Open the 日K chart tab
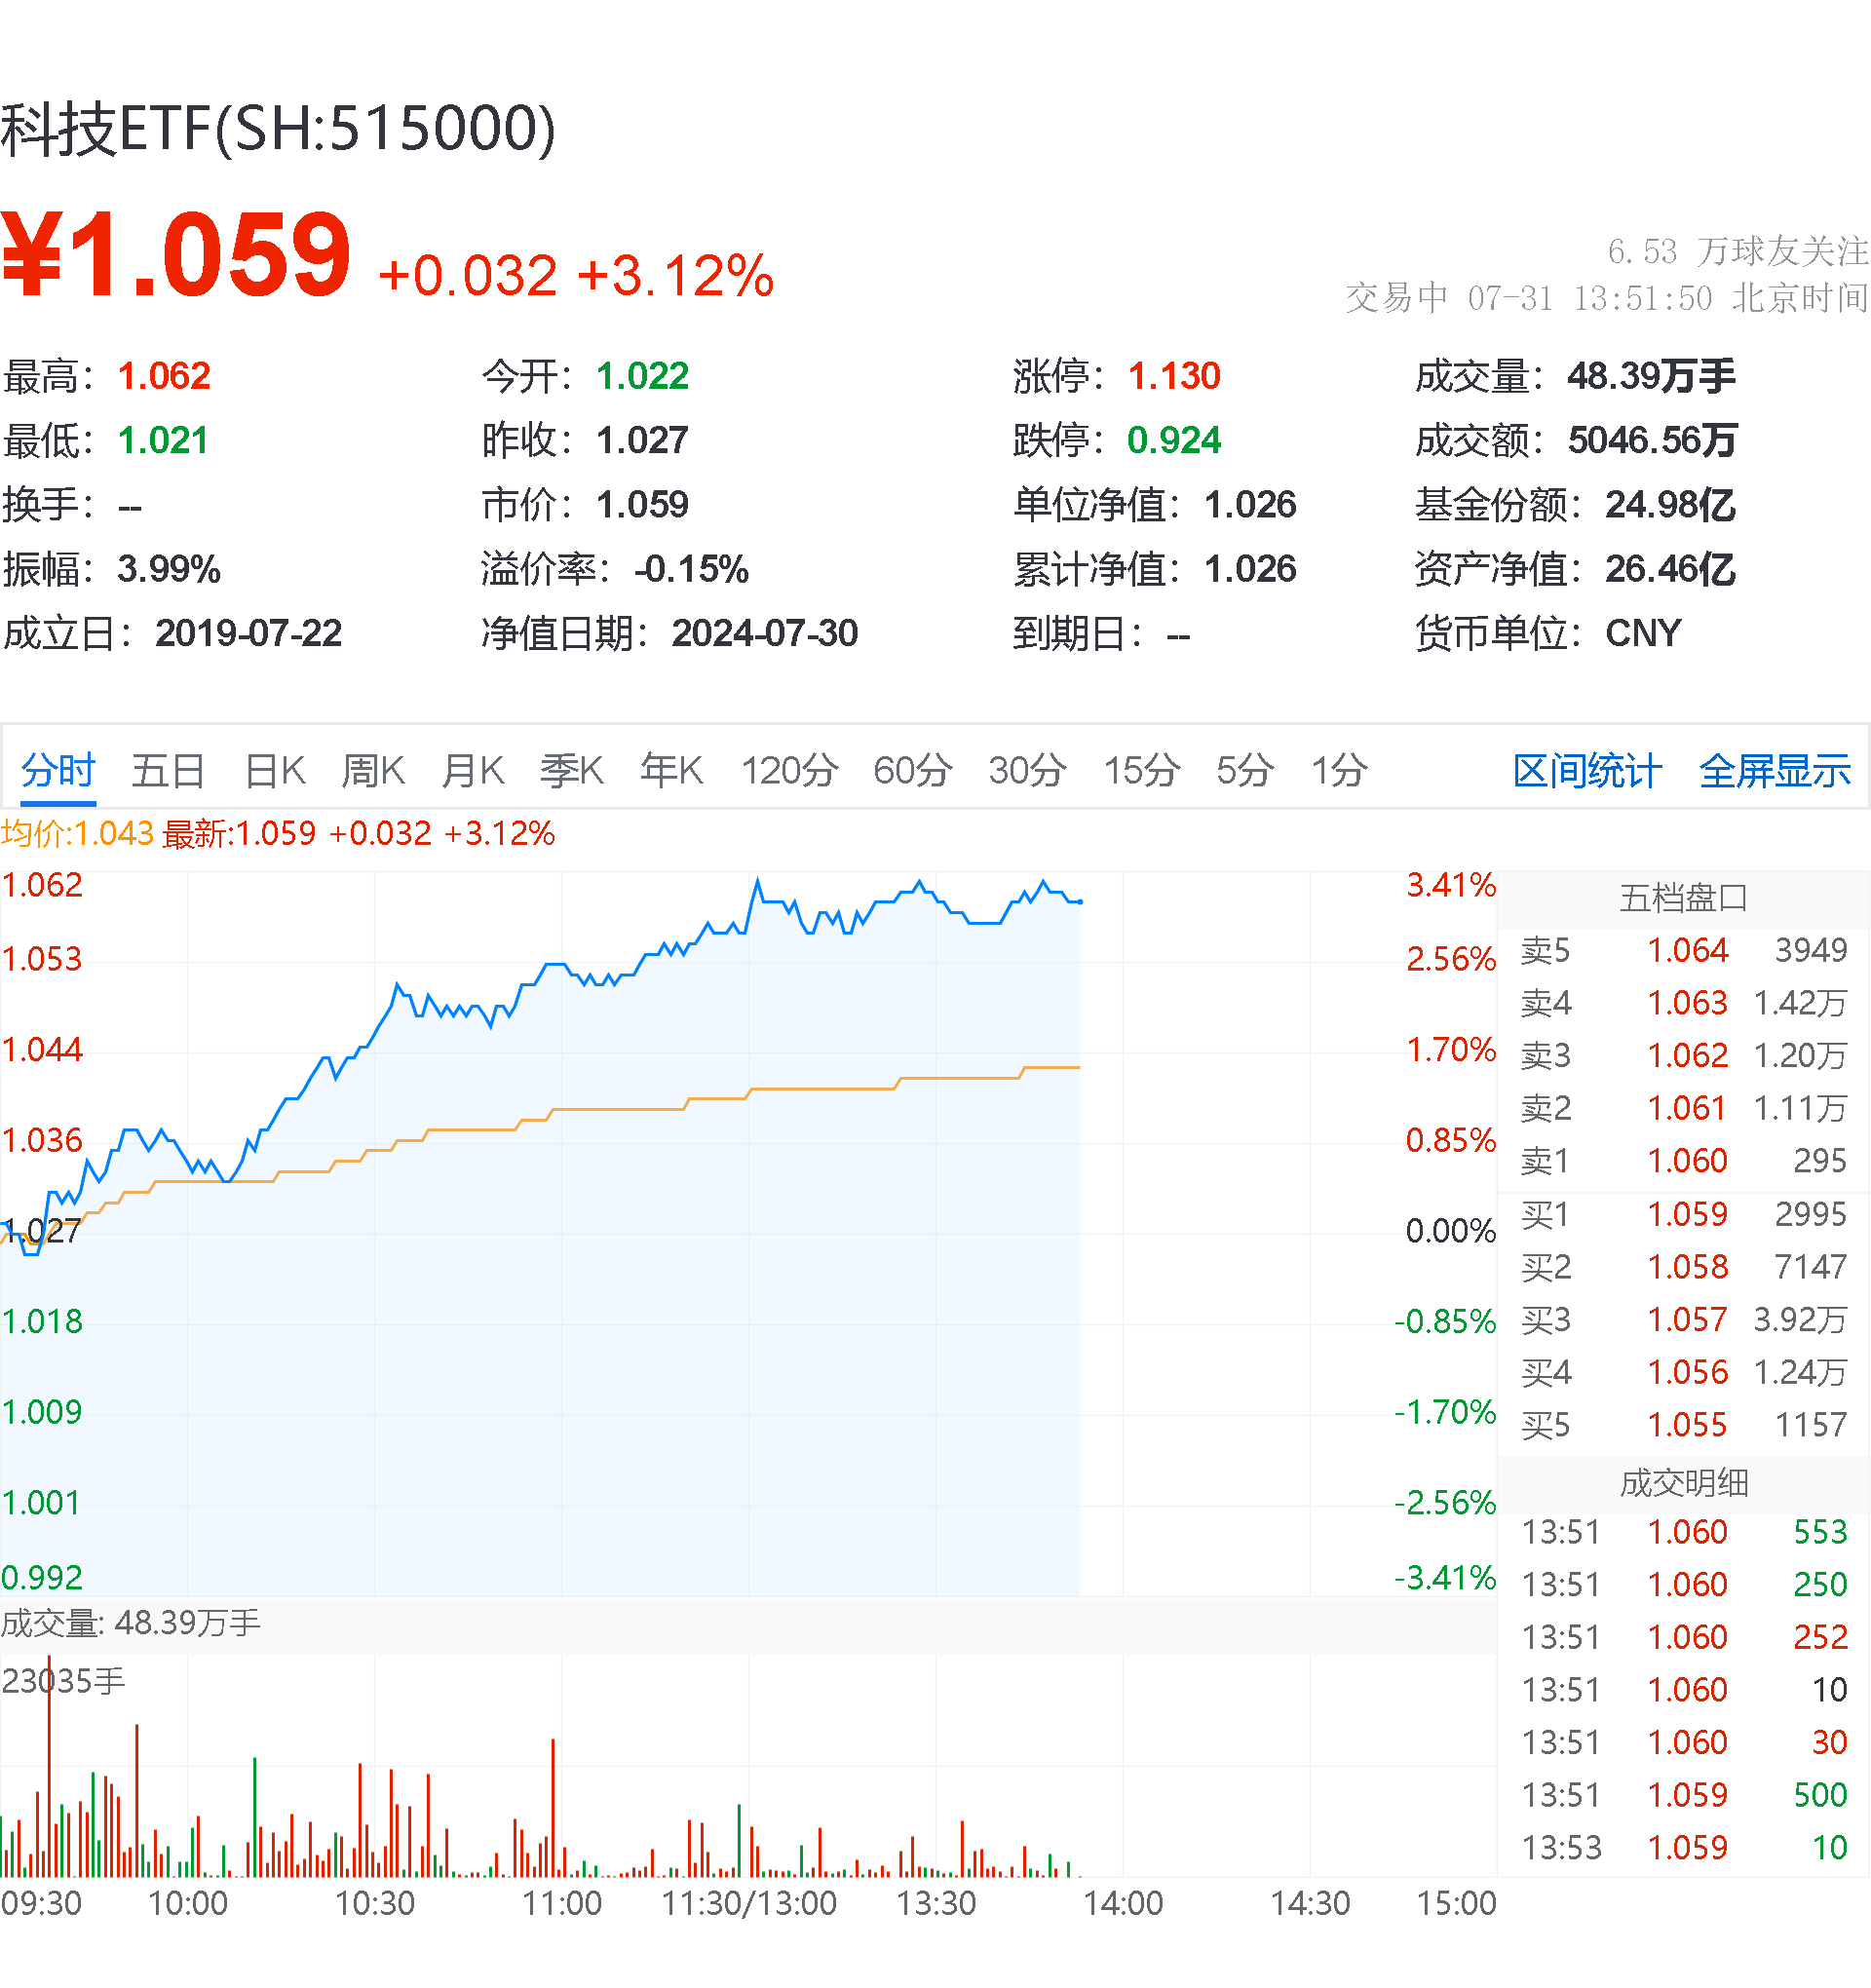This screenshot has width=1871, height=1988. (275, 771)
